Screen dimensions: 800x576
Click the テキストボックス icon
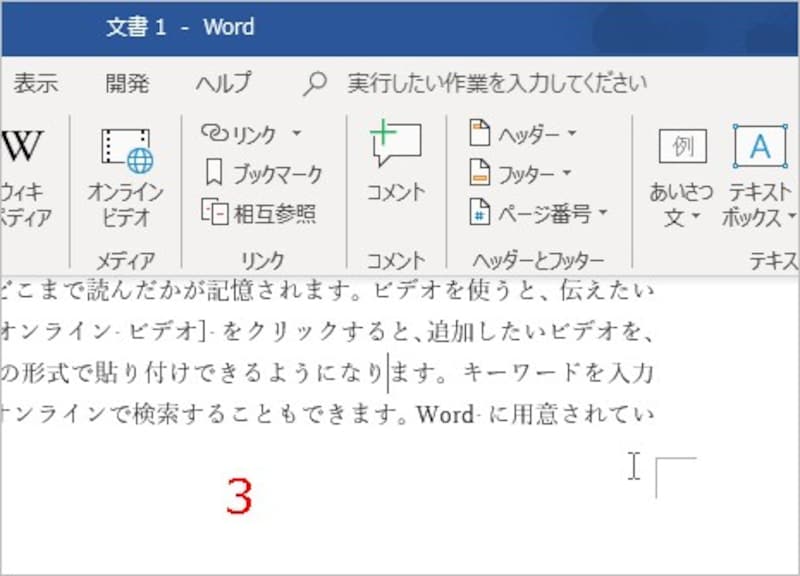(x=760, y=146)
